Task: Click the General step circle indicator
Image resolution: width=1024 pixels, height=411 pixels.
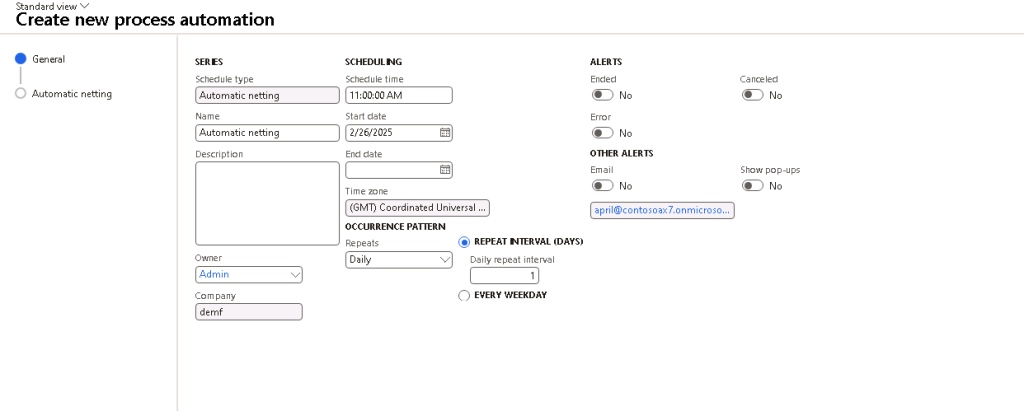Action: [x=20, y=59]
